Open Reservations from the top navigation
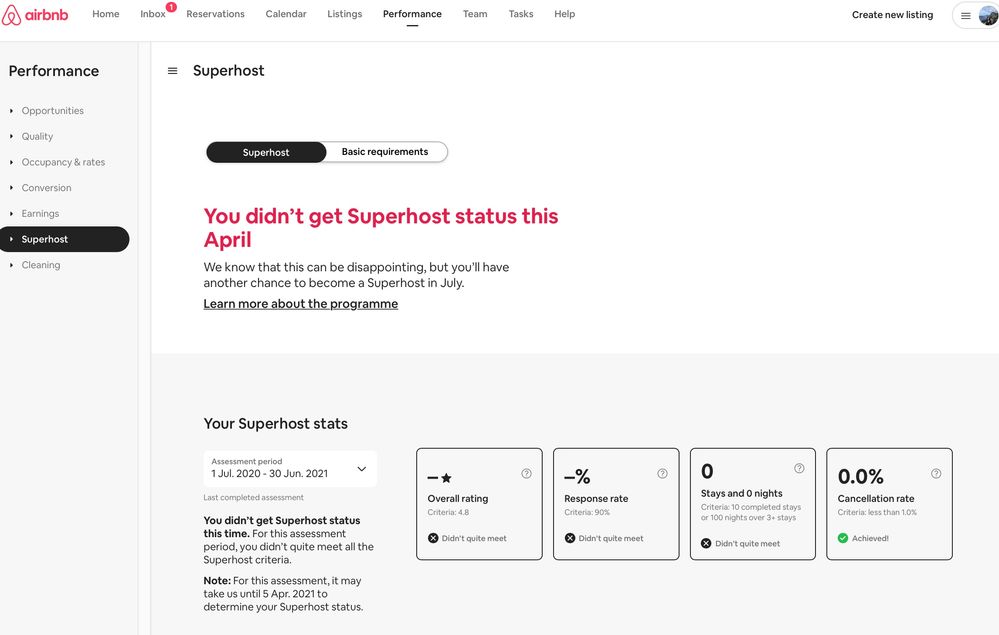 click(215, 13)
